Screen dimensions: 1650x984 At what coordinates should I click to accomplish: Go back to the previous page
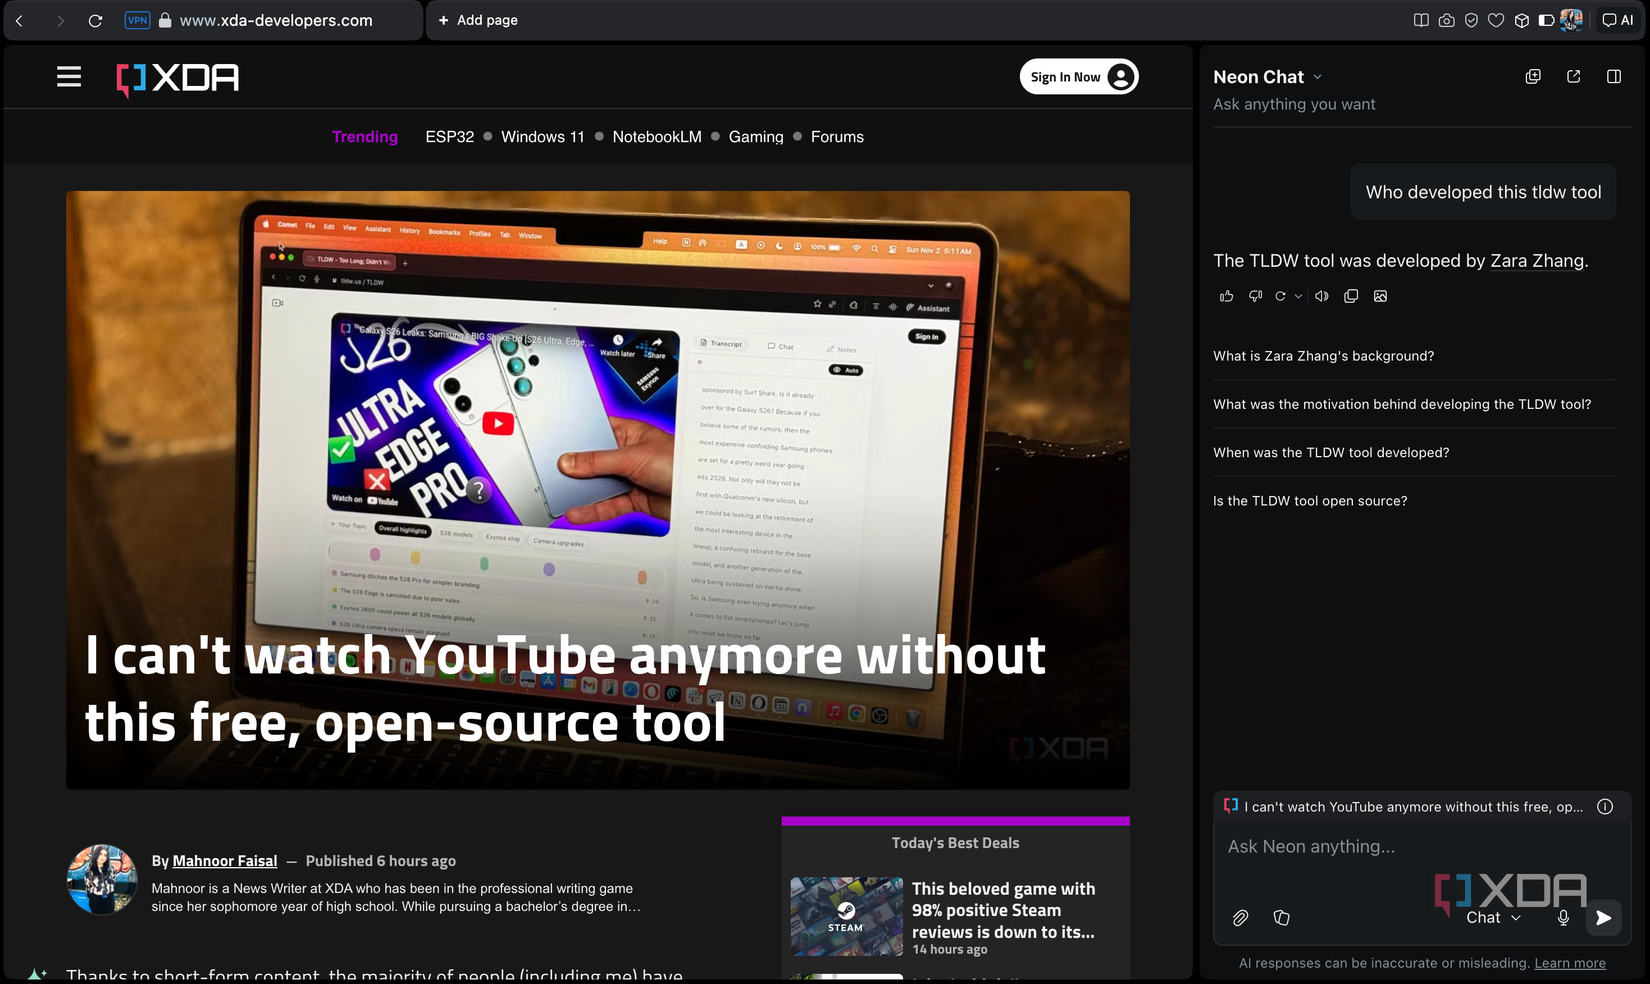pos(19,20)
